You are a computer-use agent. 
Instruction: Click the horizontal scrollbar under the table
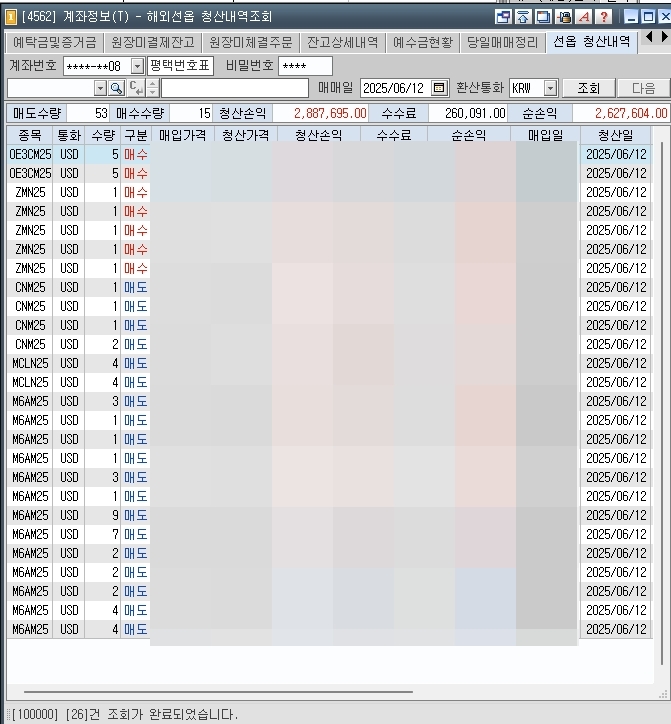(x=218, y=692)
